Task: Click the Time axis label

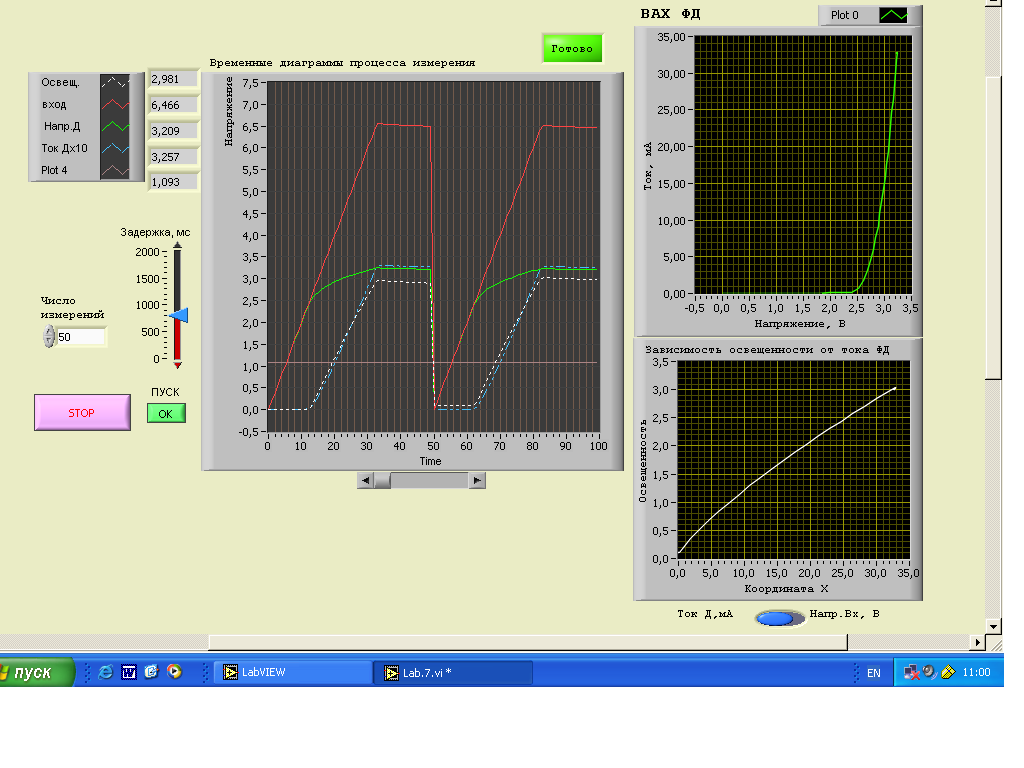Action: pyautogui.click(x=430, y=461)
